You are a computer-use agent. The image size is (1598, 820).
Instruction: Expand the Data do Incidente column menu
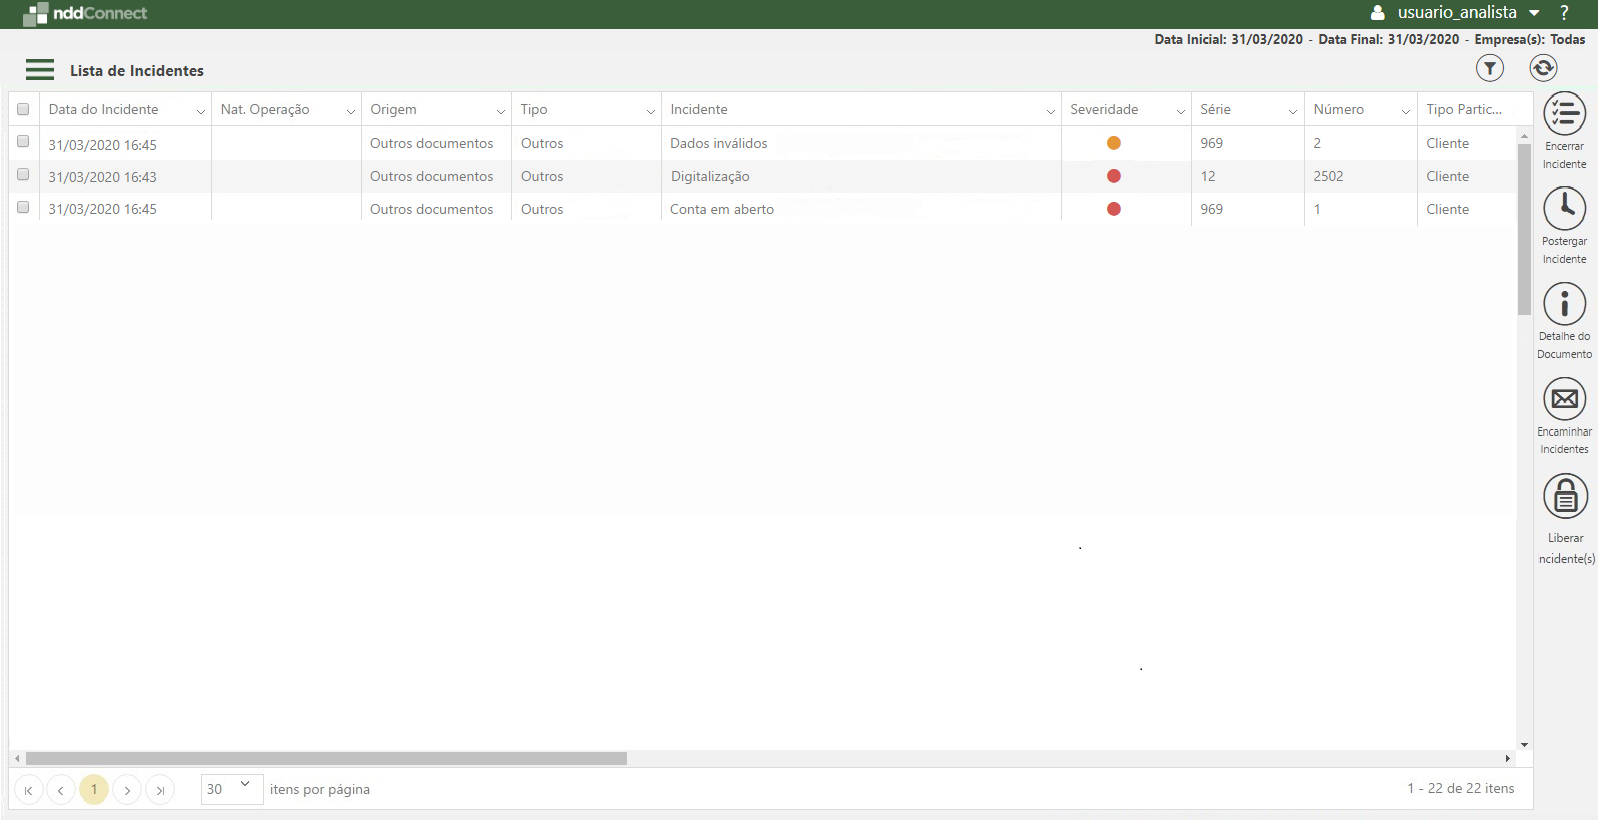(x=200, y=111)
